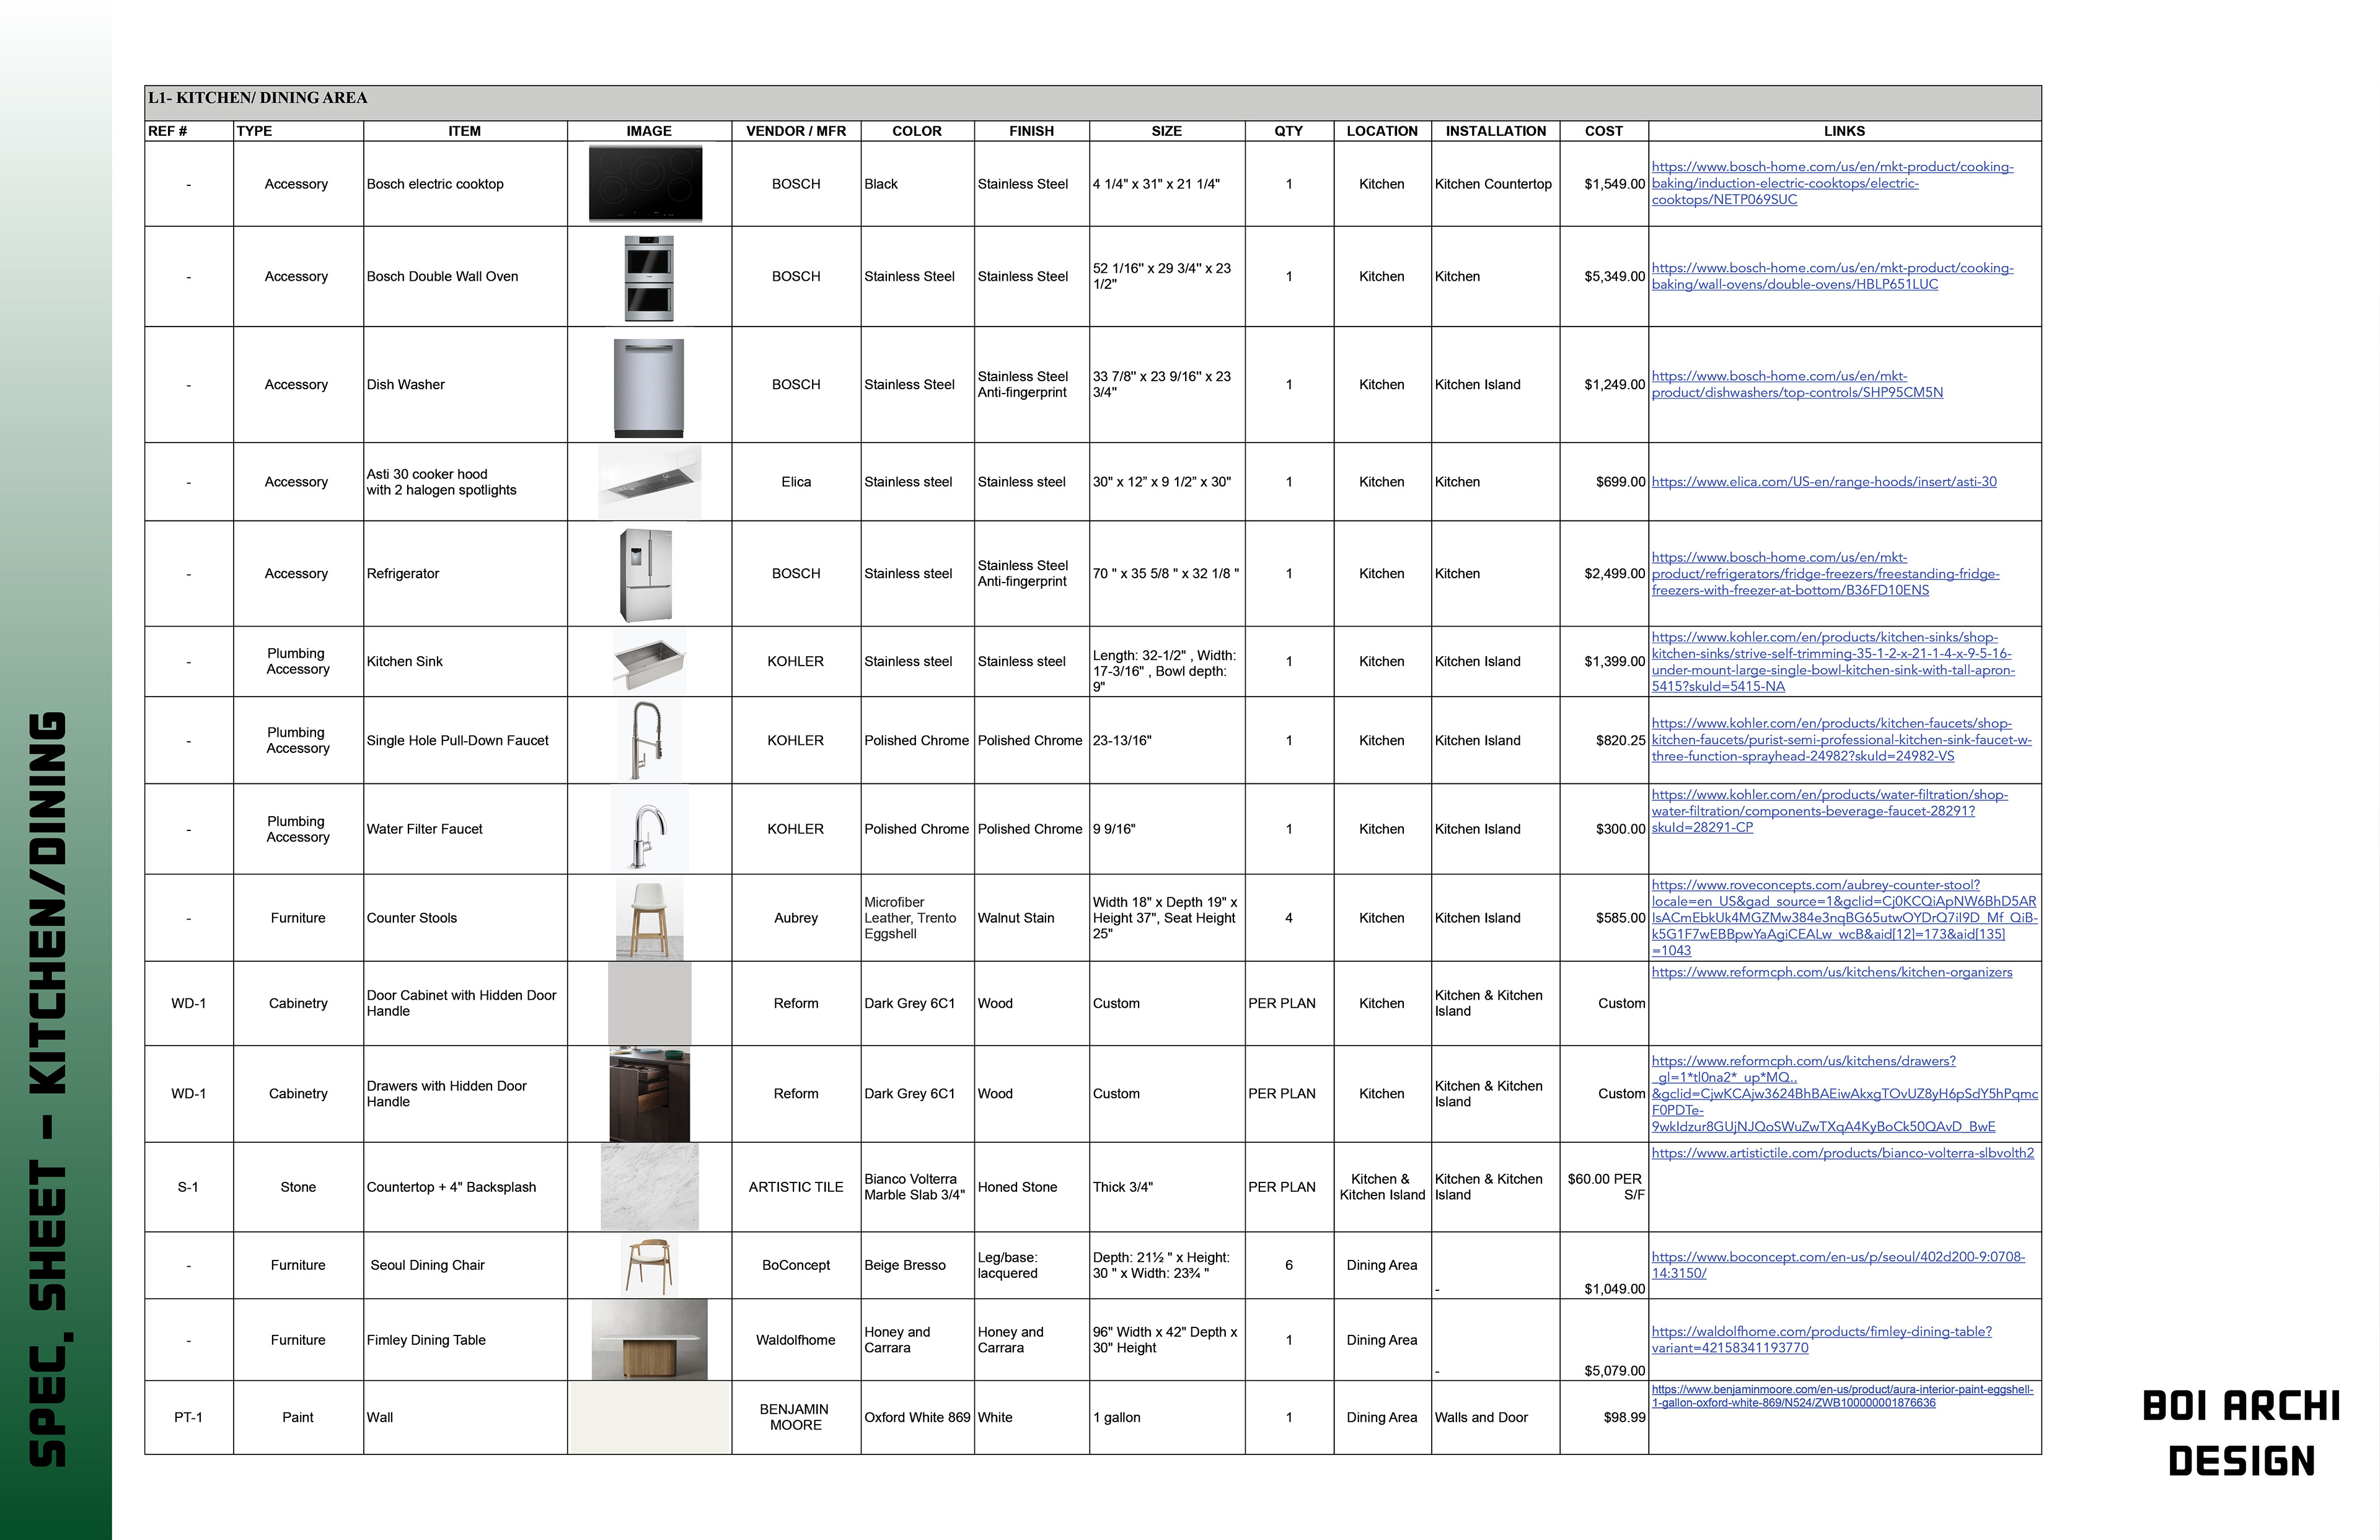The image size is (2380, 1540).
Task: Open the Waldolfhome Fimley dining table link
Action: pyautogui.click(x=1821, y=1340)
